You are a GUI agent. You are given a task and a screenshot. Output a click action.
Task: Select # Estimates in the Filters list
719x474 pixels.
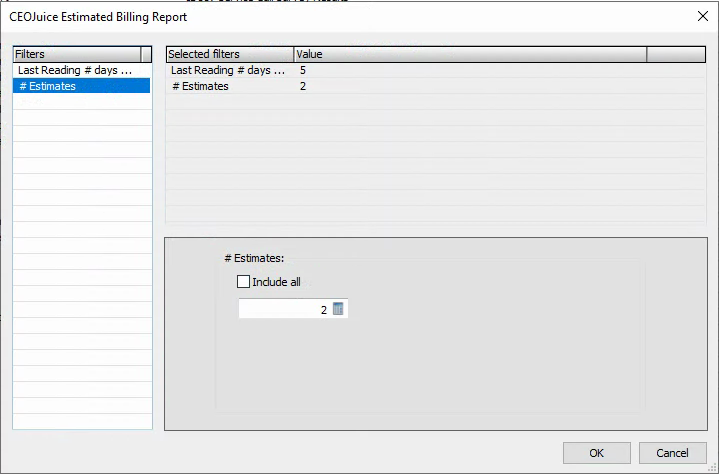(x=82, y=86)
